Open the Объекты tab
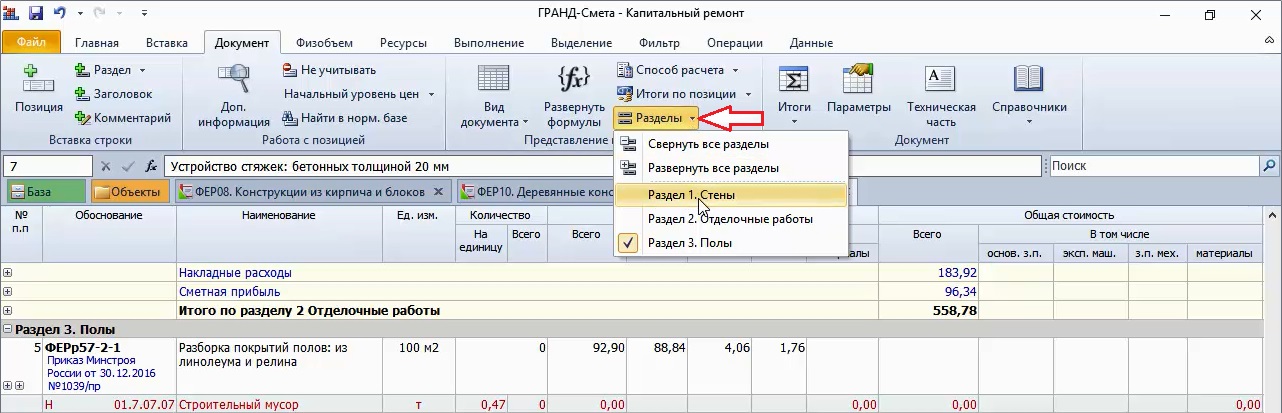 130,191
